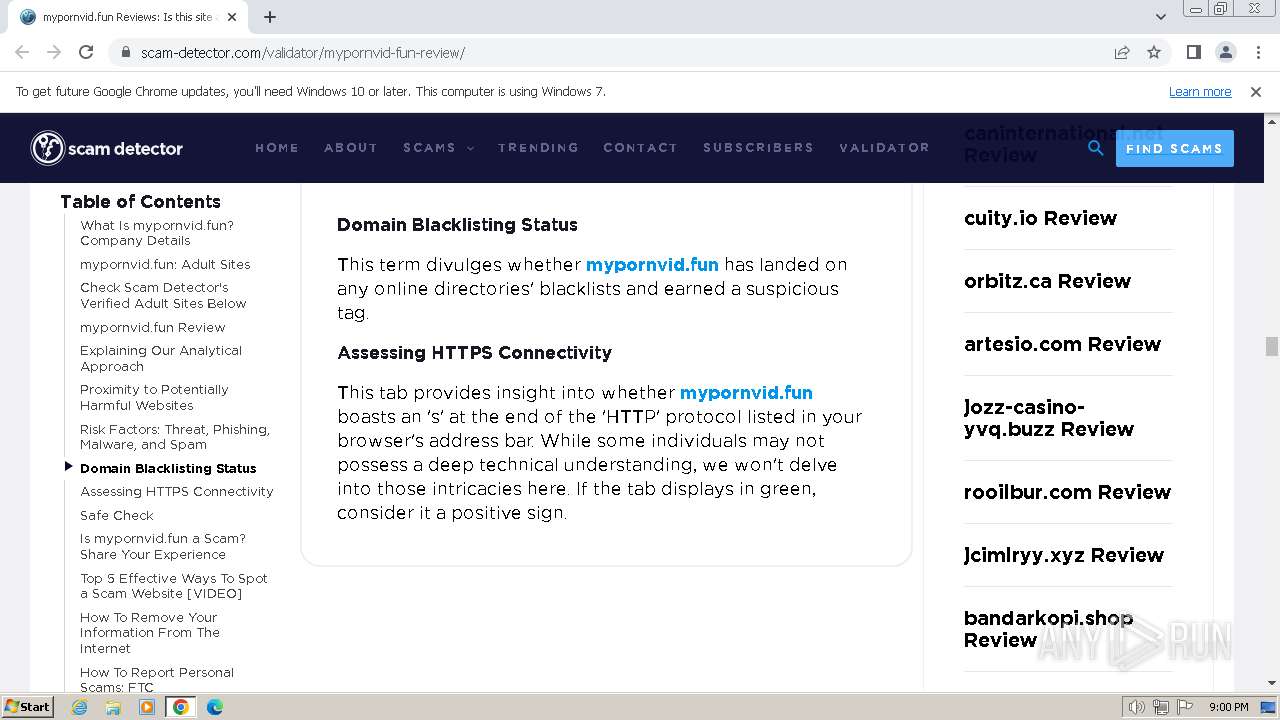Open the Chrome profile avatar icon

pyautogui.click(x=1225, y=52)
